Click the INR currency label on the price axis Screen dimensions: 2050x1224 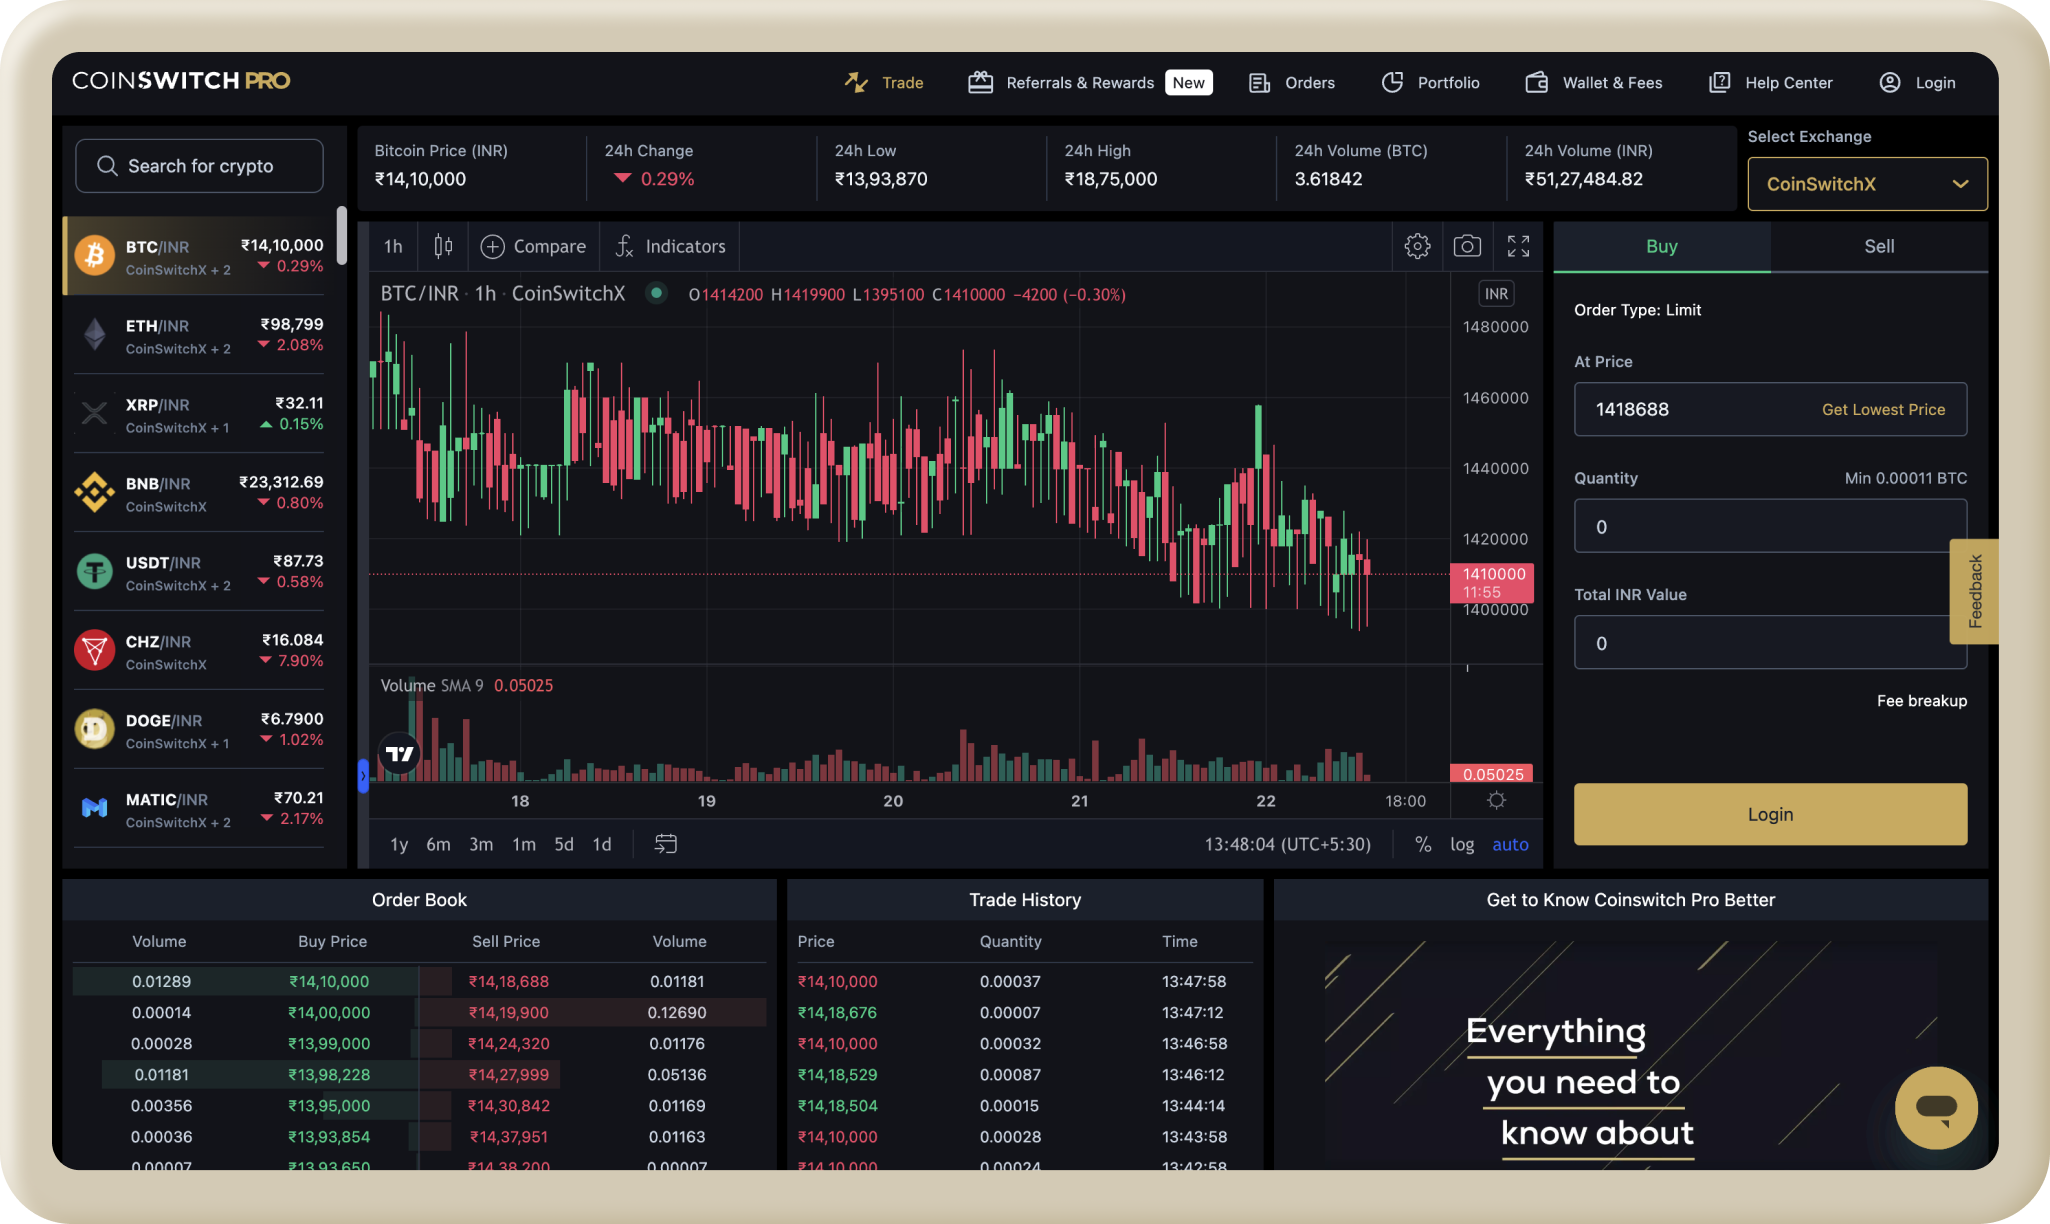point(1496,293)
